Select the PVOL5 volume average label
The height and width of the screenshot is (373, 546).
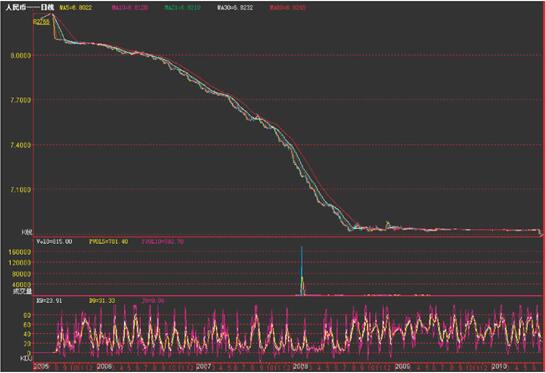point(109,241)
